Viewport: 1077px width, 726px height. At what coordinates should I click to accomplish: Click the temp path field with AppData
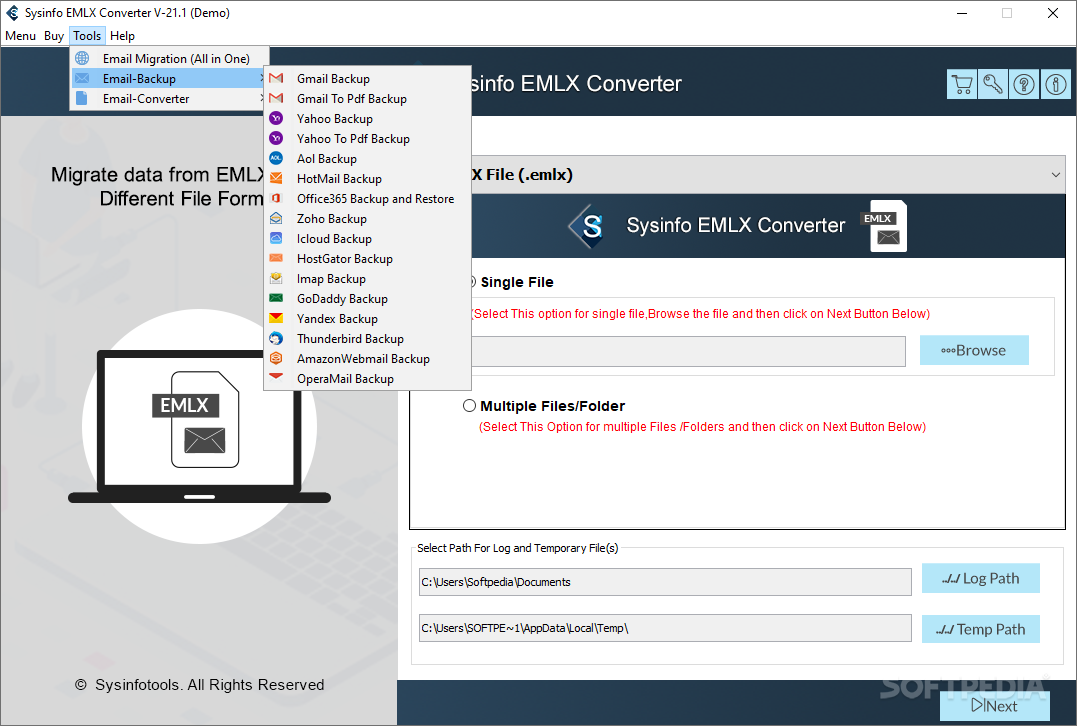pos(665,628)
